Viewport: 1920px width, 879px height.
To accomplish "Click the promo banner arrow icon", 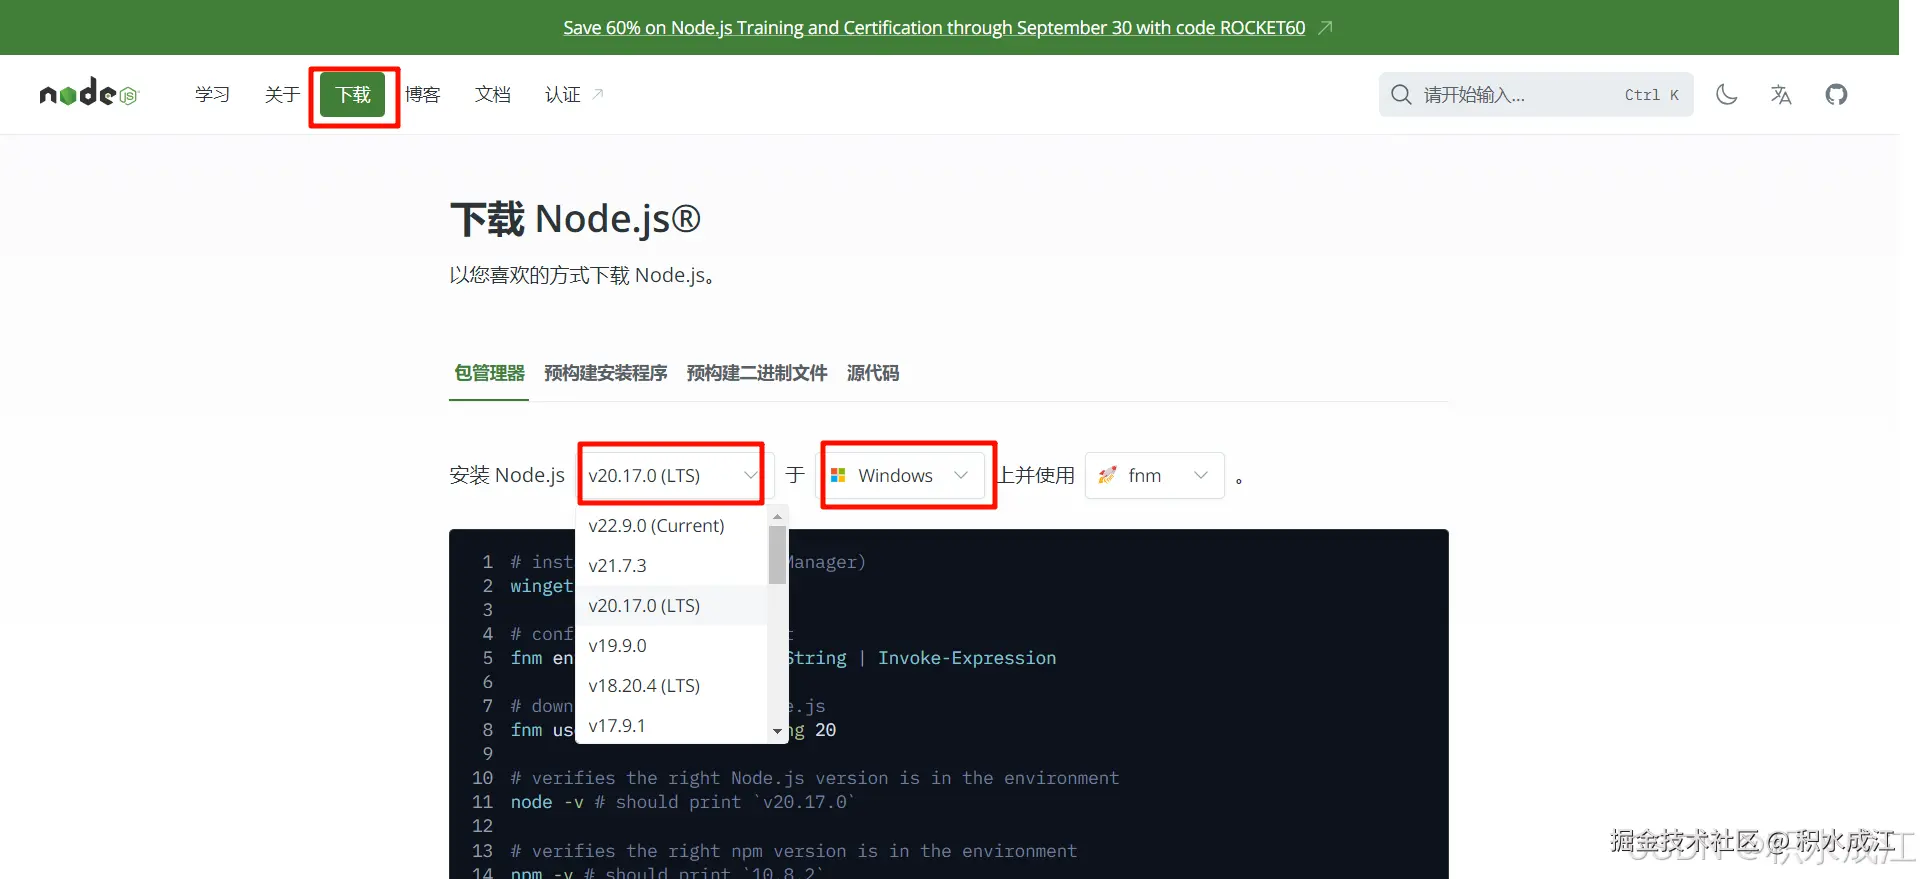I will (1325, 27).
